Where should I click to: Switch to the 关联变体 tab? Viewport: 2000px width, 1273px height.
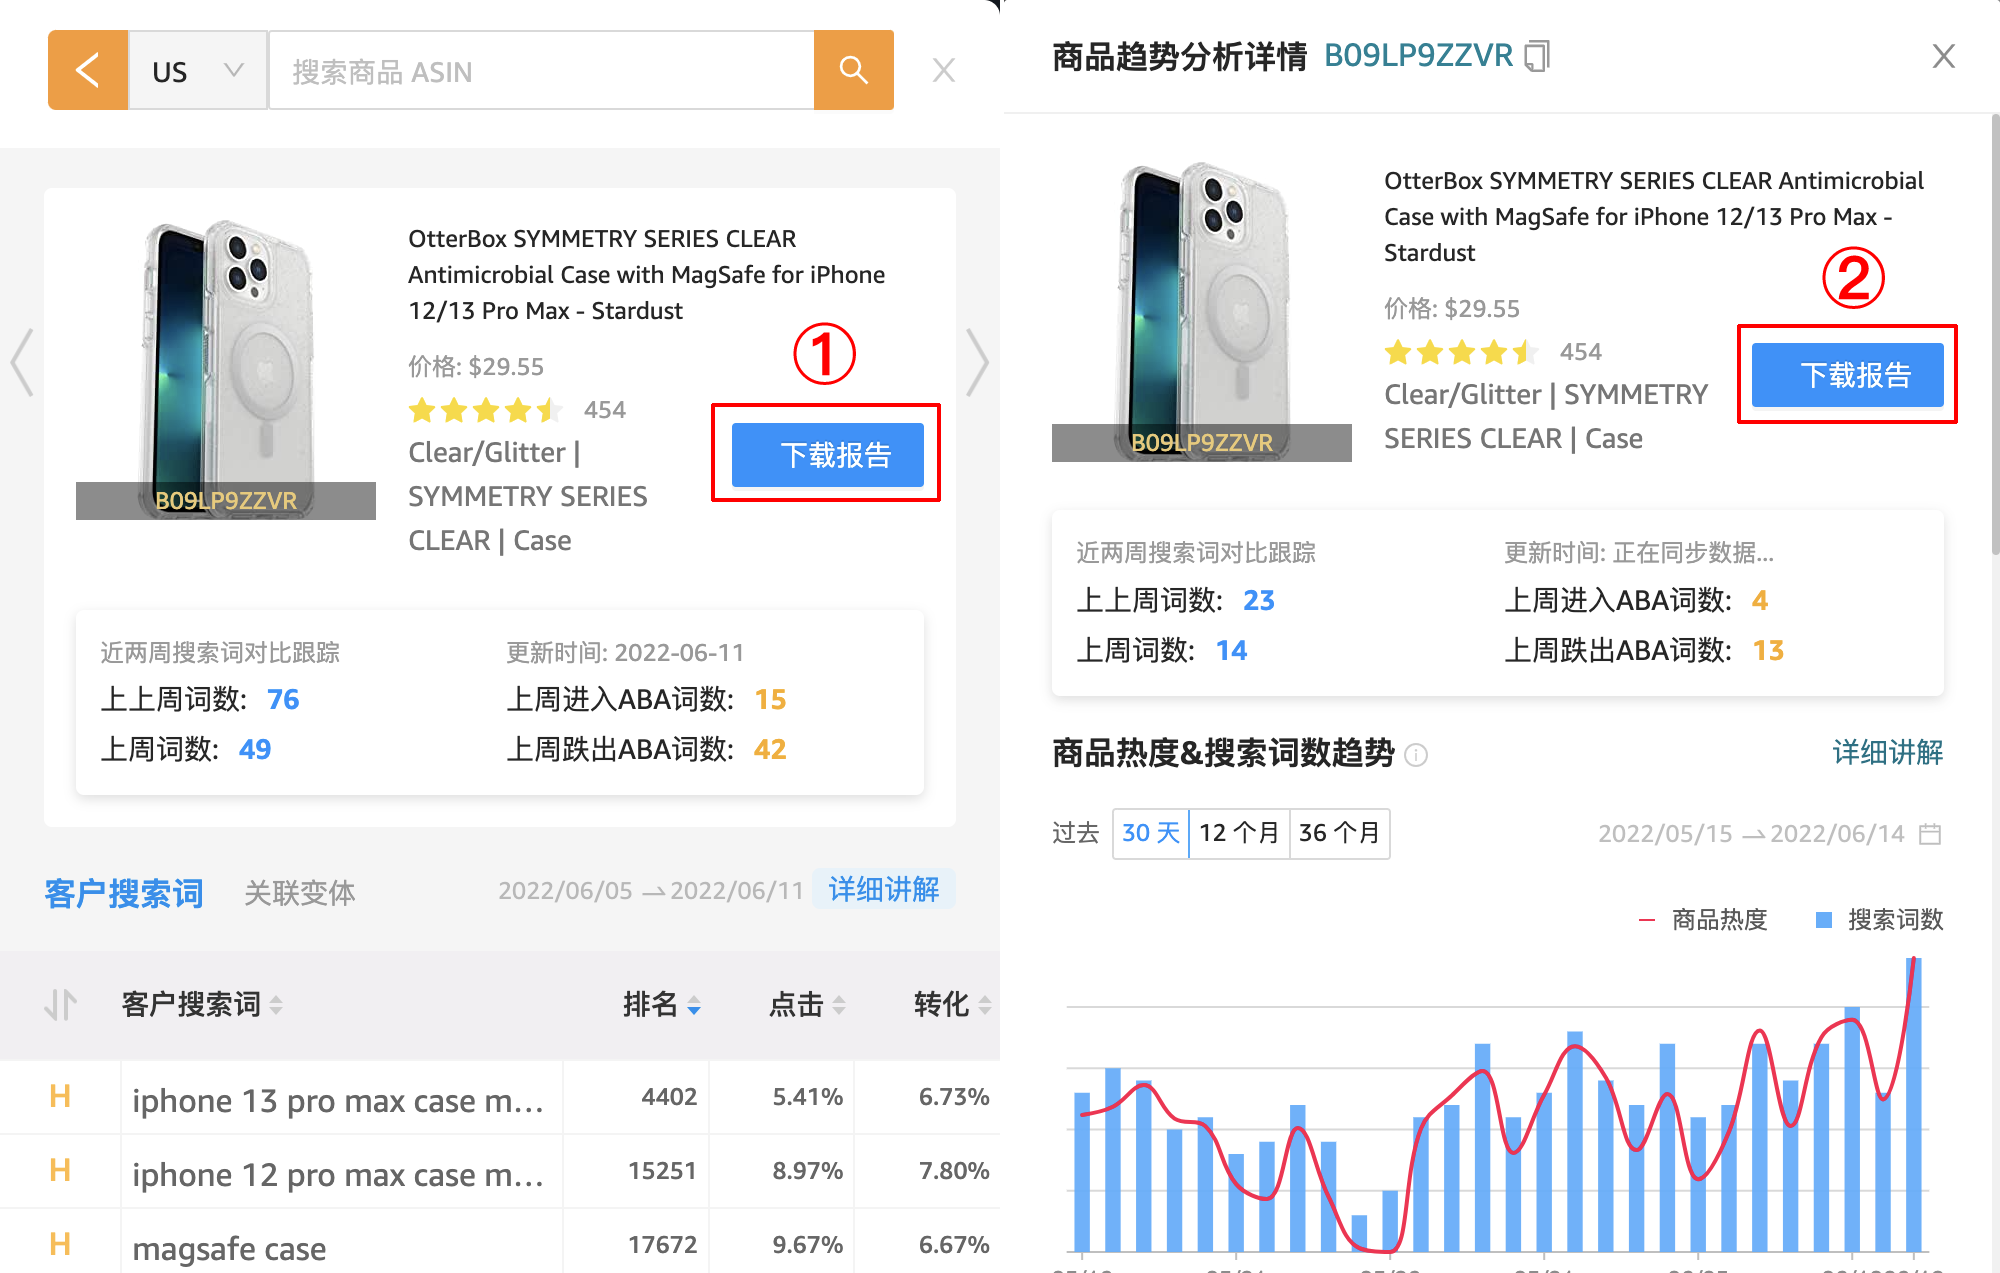[x=299, y=893]
